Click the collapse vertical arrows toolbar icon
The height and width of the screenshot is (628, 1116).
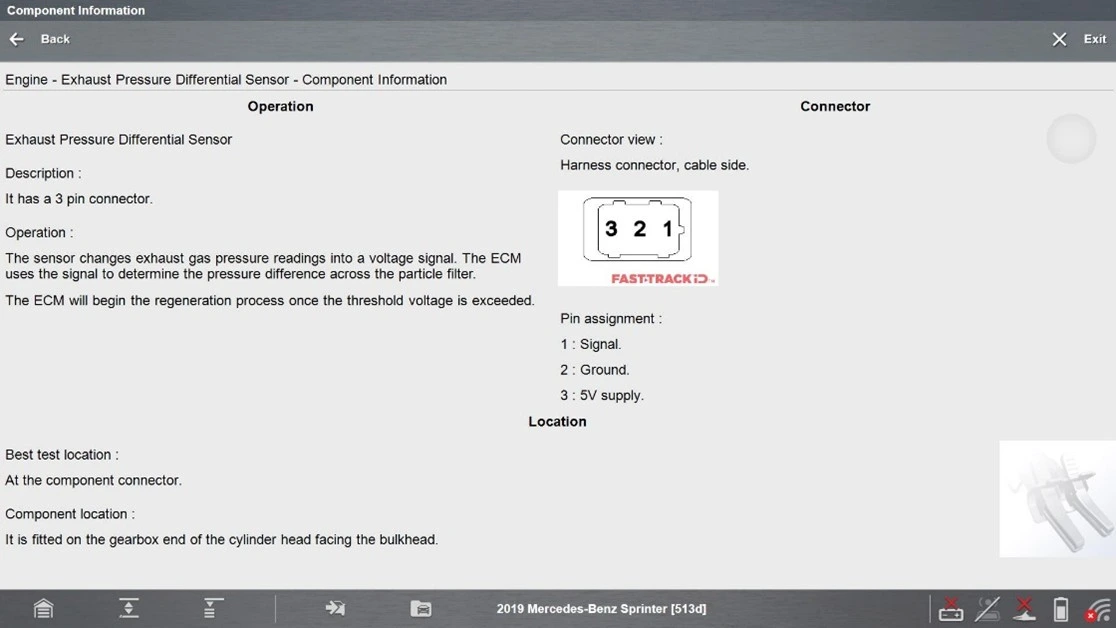tap(129, 608)
